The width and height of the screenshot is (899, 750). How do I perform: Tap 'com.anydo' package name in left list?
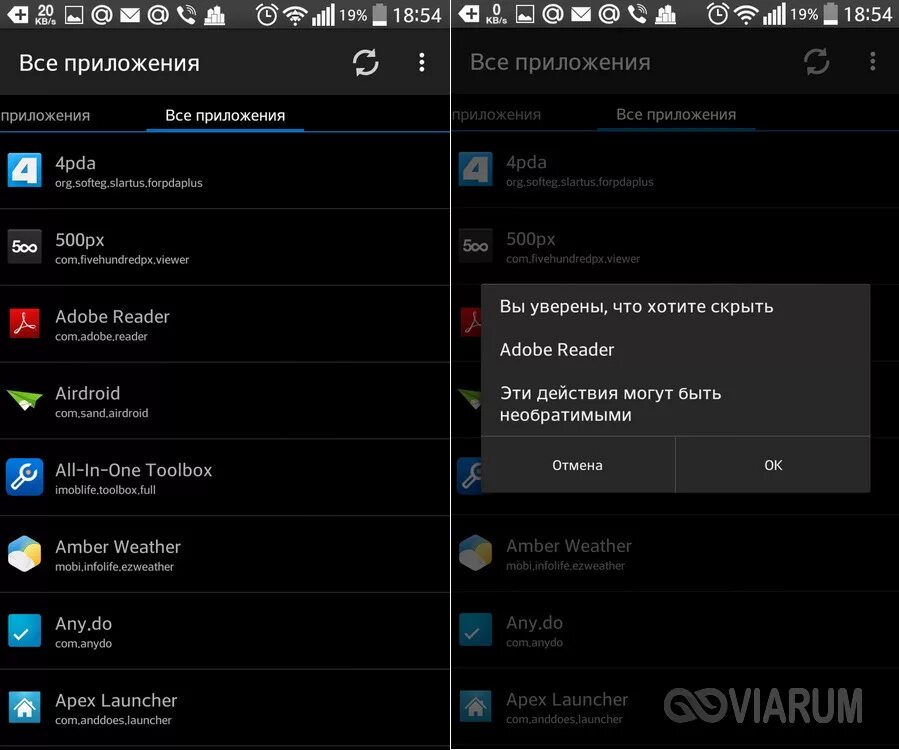click(x=84, y=643)
